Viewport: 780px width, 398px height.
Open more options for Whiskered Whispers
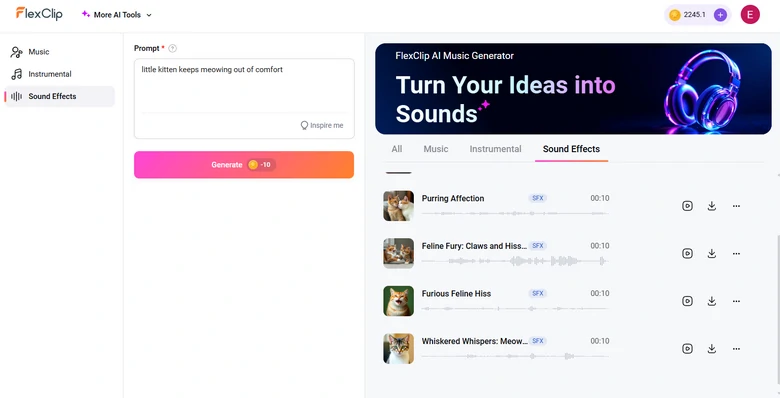click(x=736, y=349)
